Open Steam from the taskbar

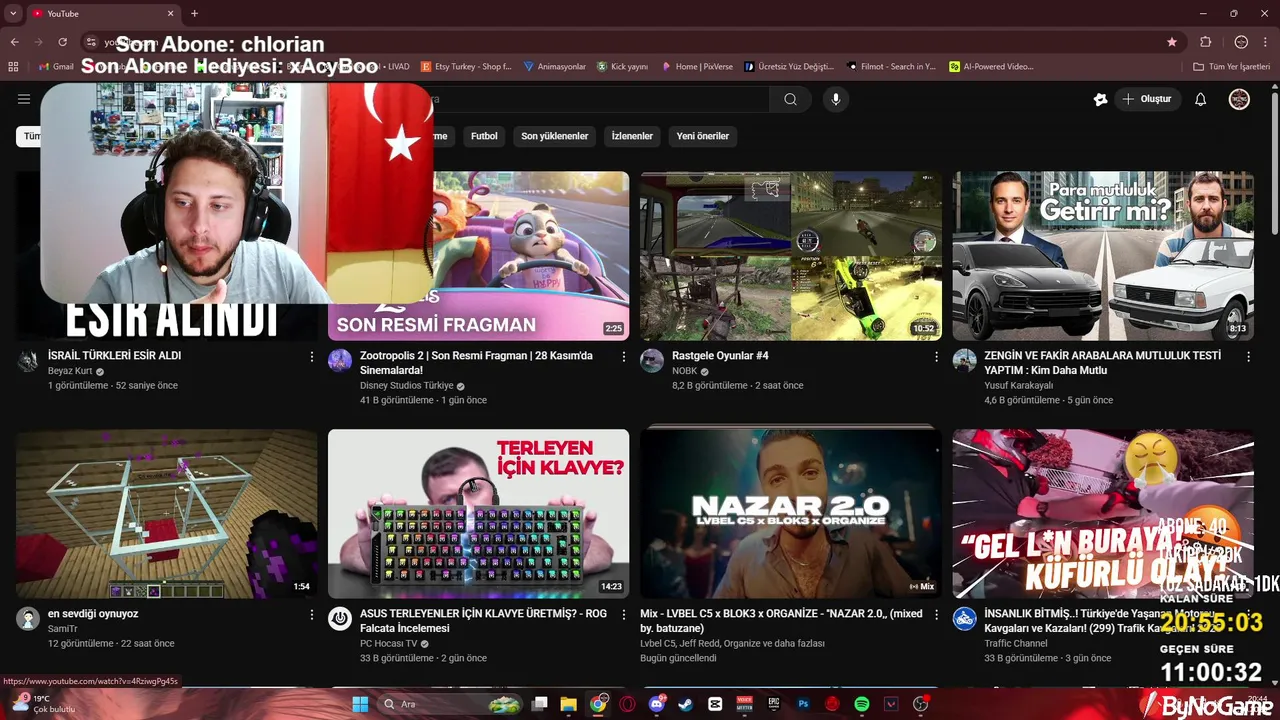pos(685,704)
